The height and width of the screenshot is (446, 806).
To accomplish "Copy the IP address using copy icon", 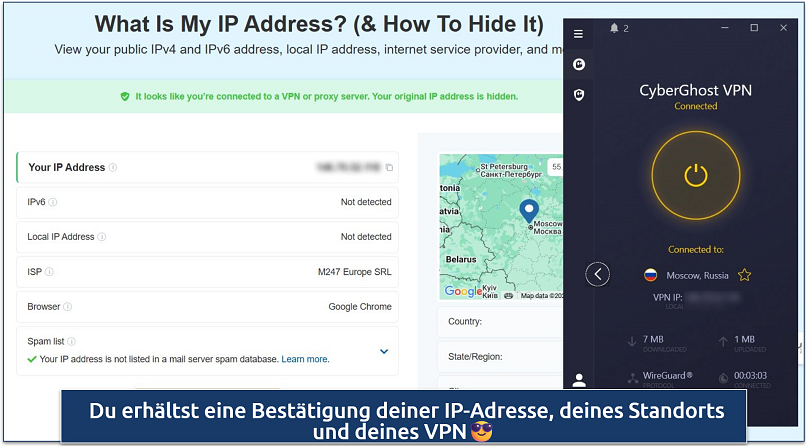I will (389, 168).
